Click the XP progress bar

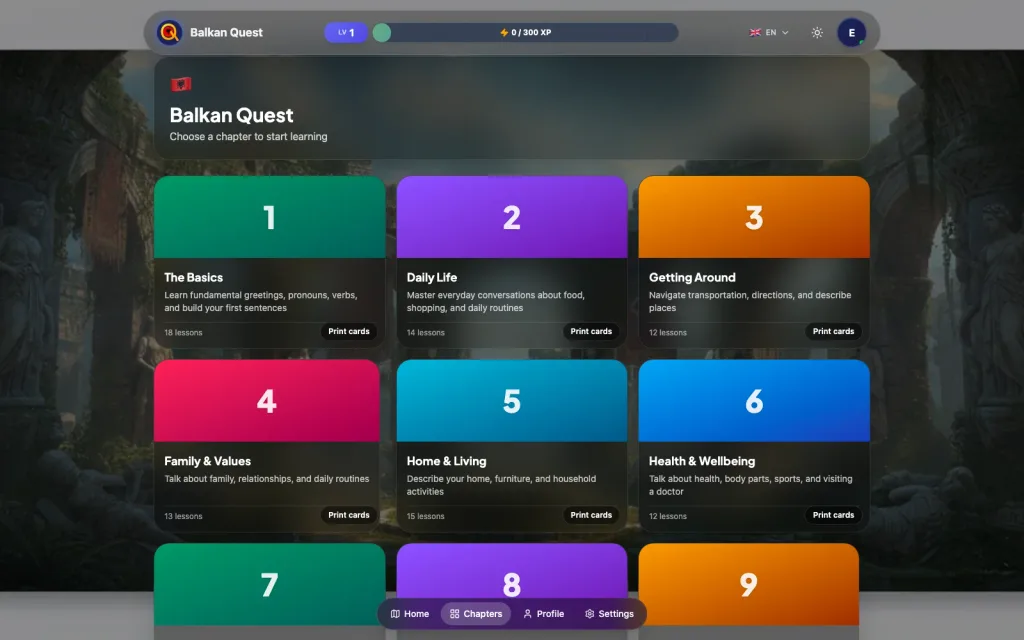(525, 32)
